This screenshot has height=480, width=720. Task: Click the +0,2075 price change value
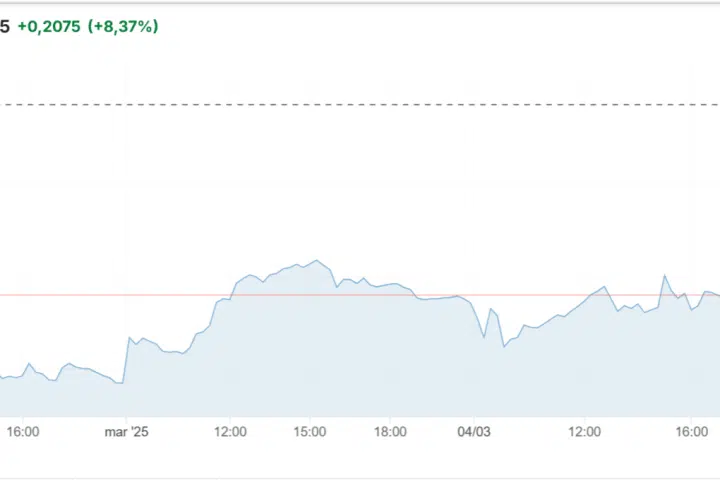click(50, 27)
